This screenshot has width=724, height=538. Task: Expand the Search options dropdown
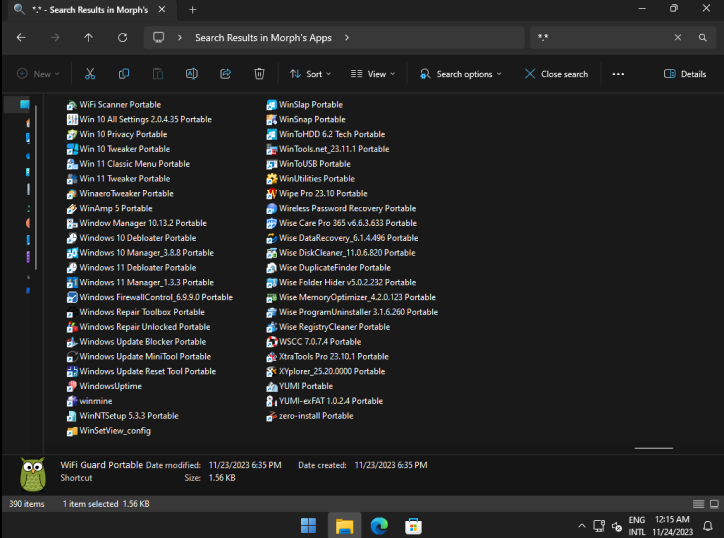click(460, 74)
